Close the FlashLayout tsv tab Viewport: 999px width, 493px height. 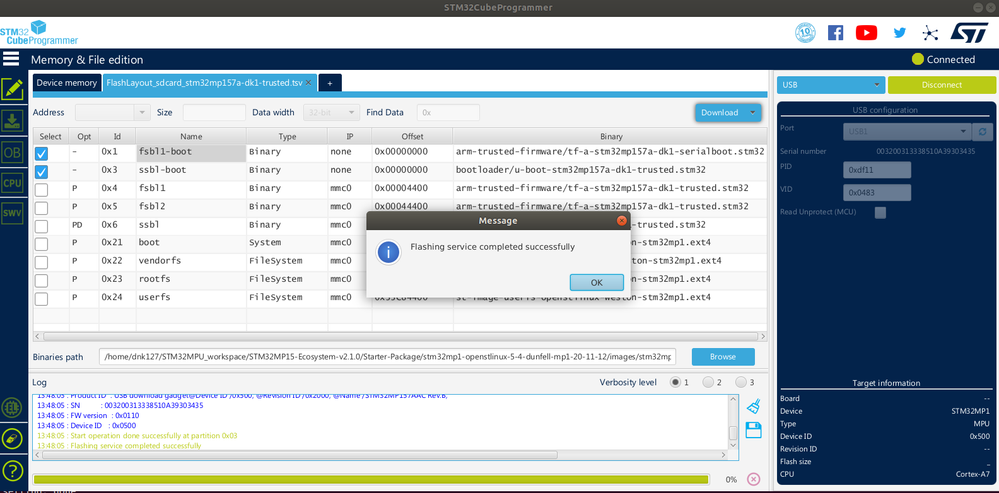click(x=308, y=83)
